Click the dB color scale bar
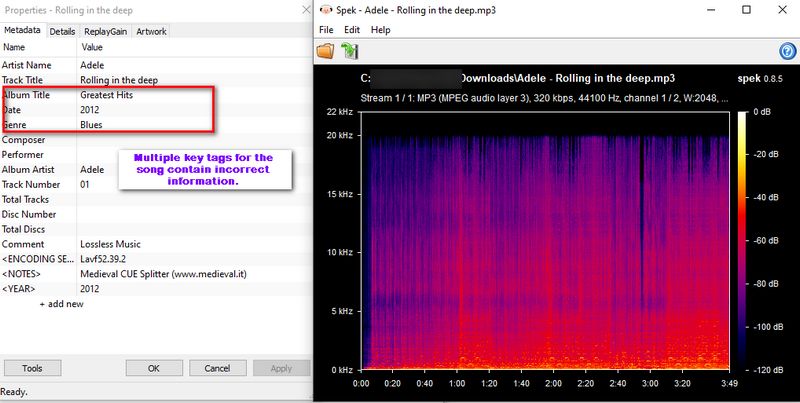Screen dimensions: 800x403 click(742, 241)
